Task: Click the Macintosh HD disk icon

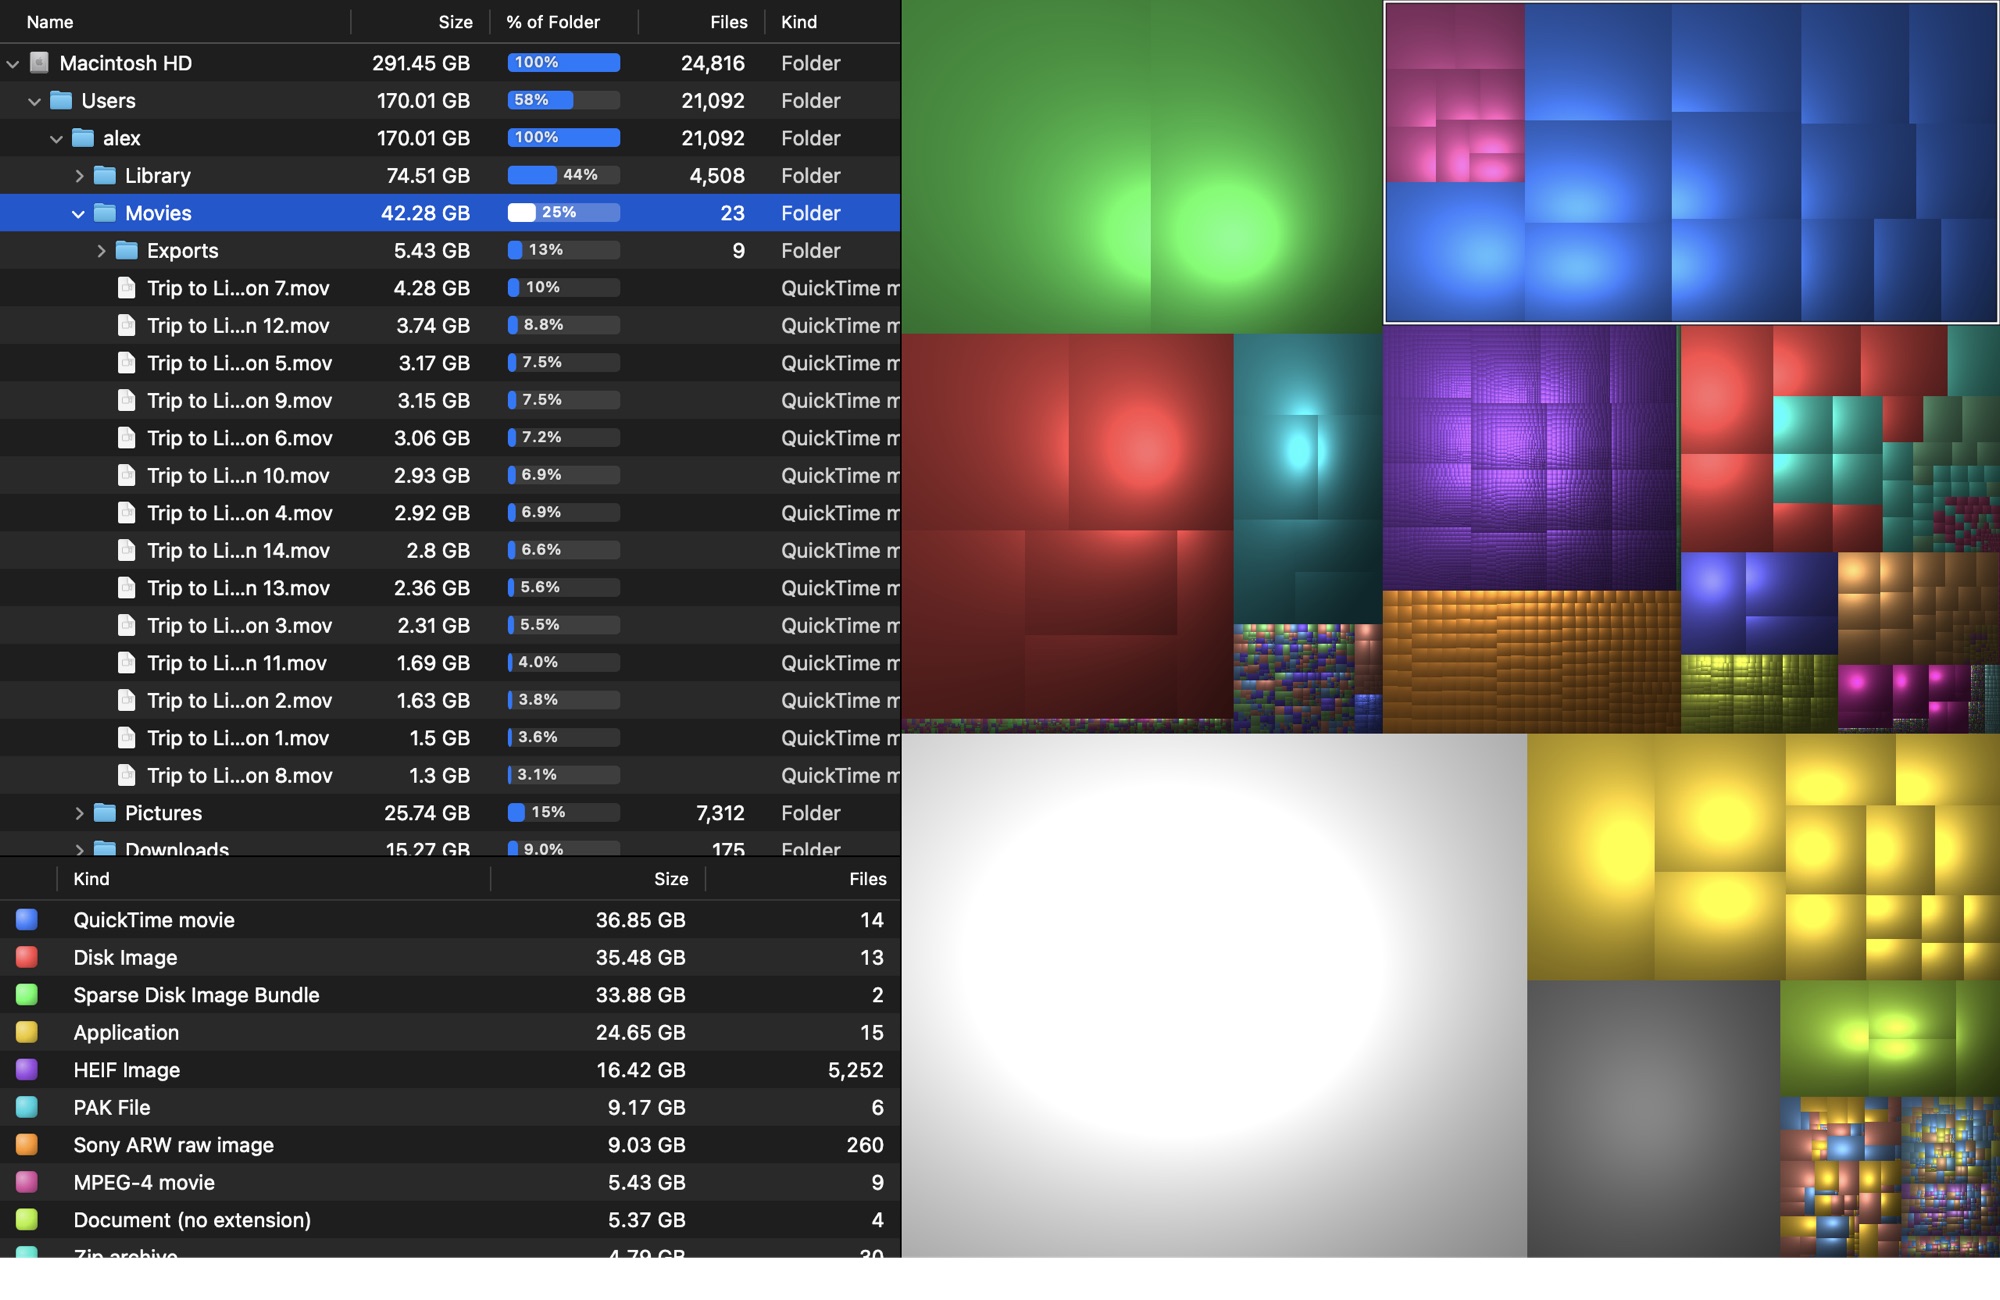Action: 39,63
